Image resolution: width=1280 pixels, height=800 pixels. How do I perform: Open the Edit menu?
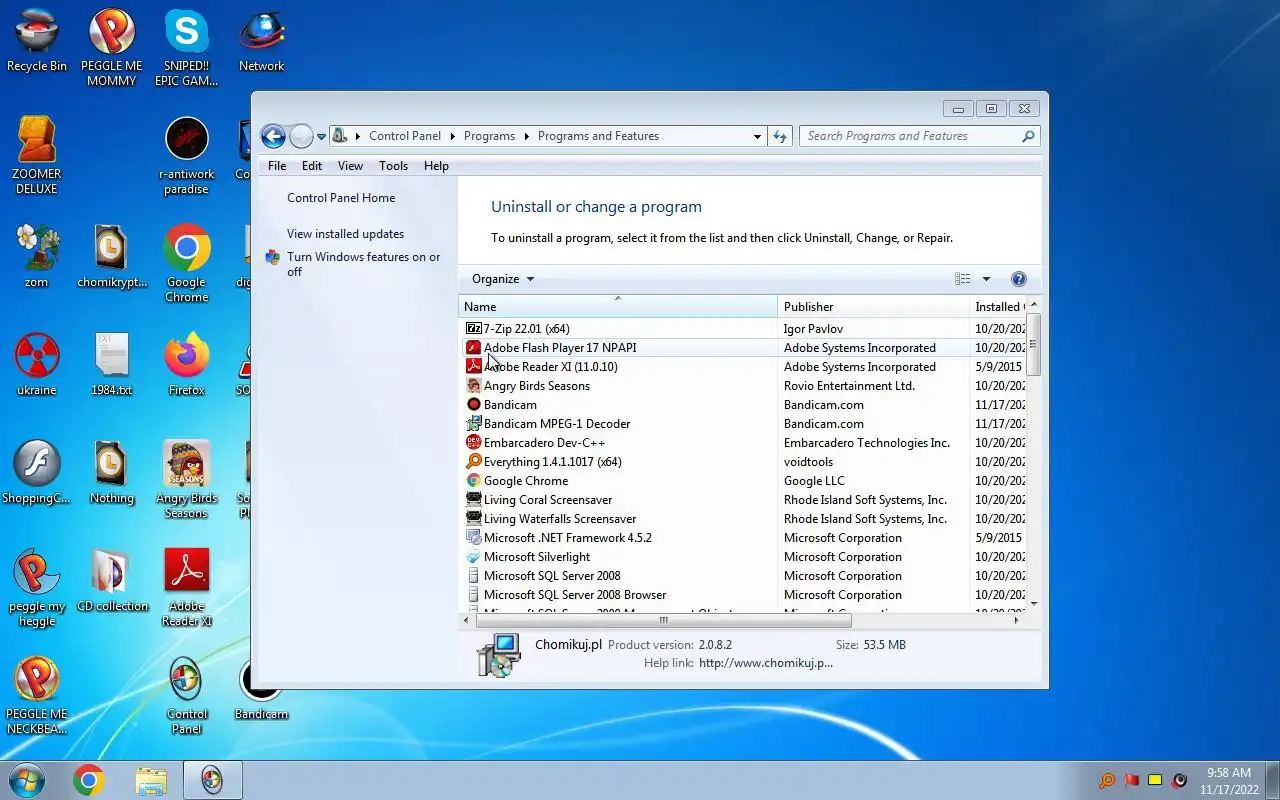pyautogui.click(x=312, y=166)
